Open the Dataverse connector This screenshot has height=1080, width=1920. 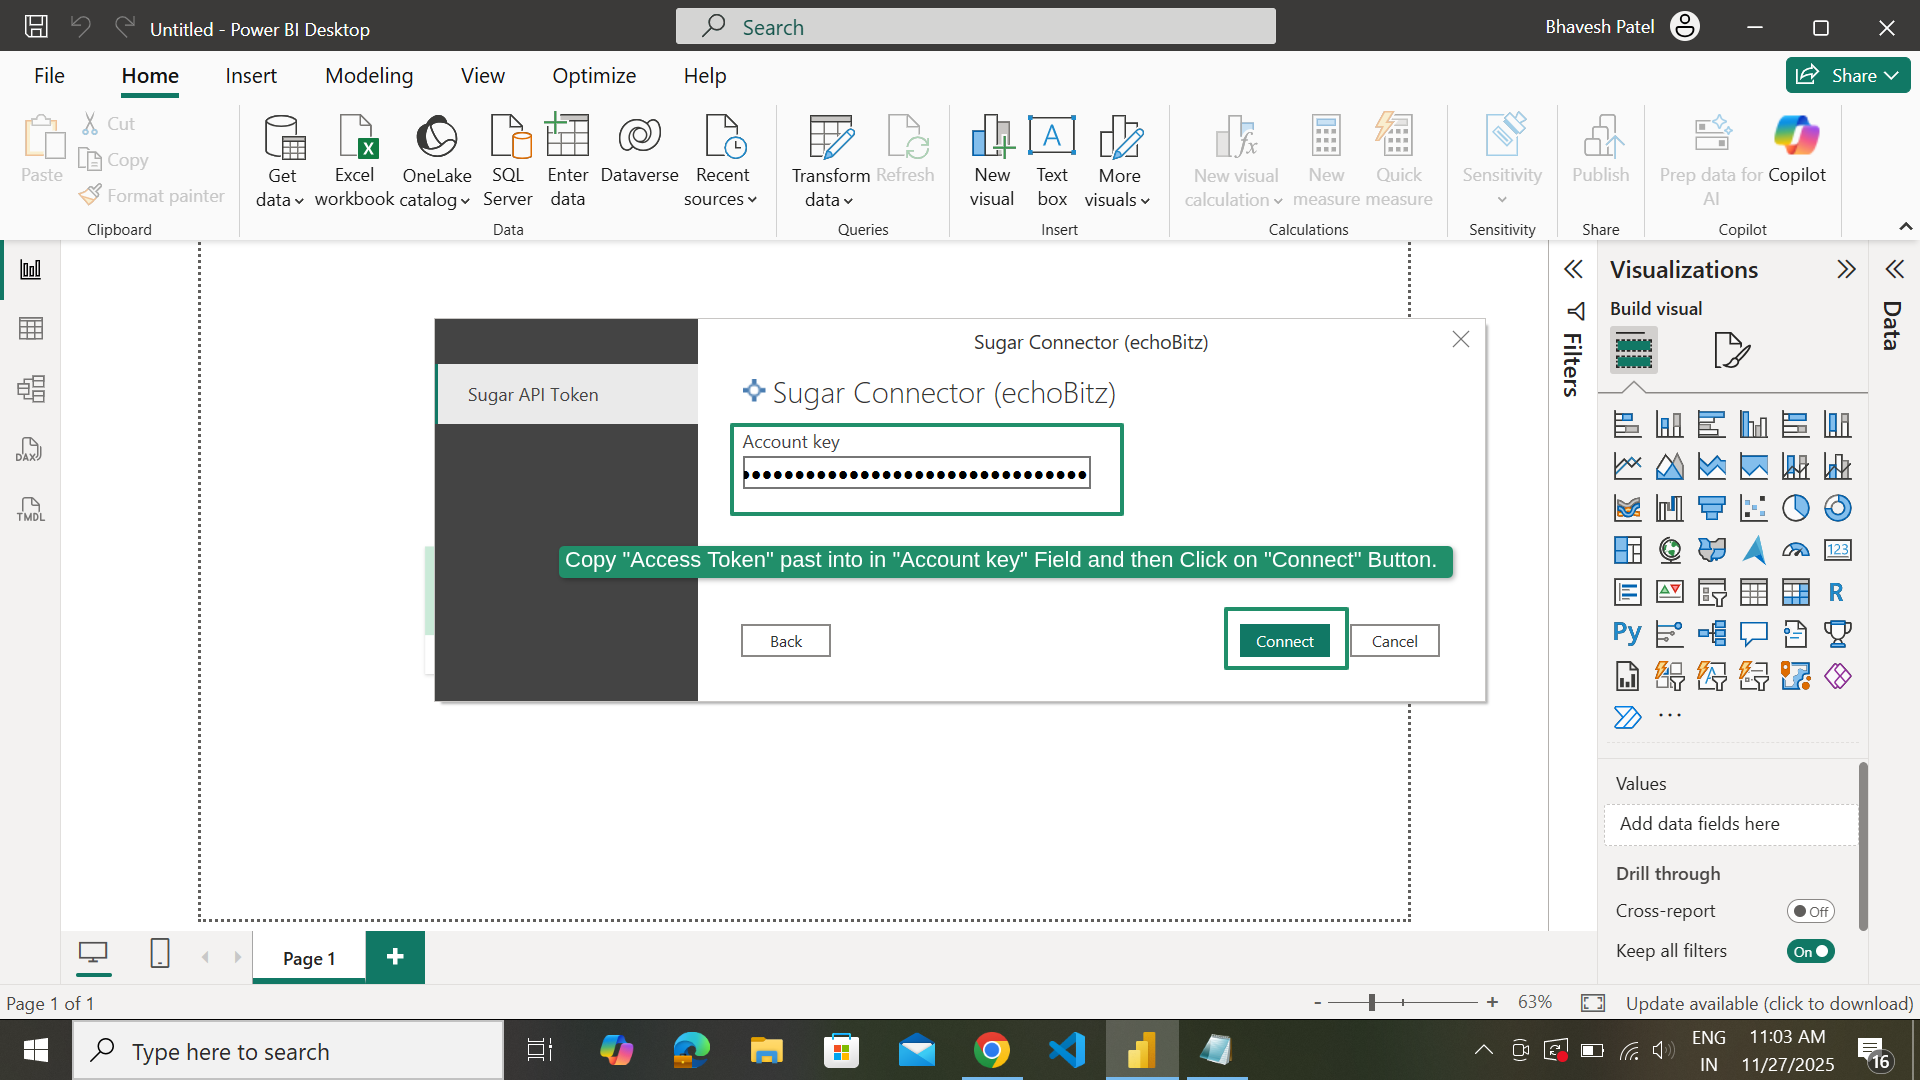tap(639, 160)
